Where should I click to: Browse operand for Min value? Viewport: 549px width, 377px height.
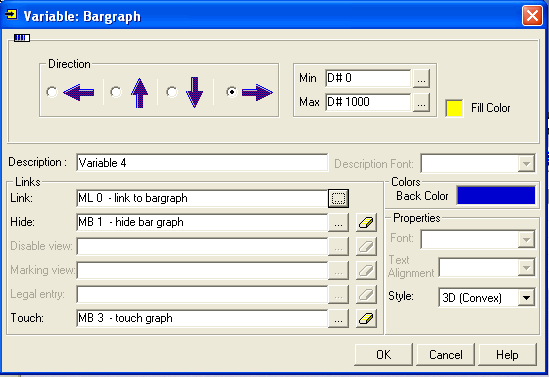pyautogui.click(x=421, y=78)
